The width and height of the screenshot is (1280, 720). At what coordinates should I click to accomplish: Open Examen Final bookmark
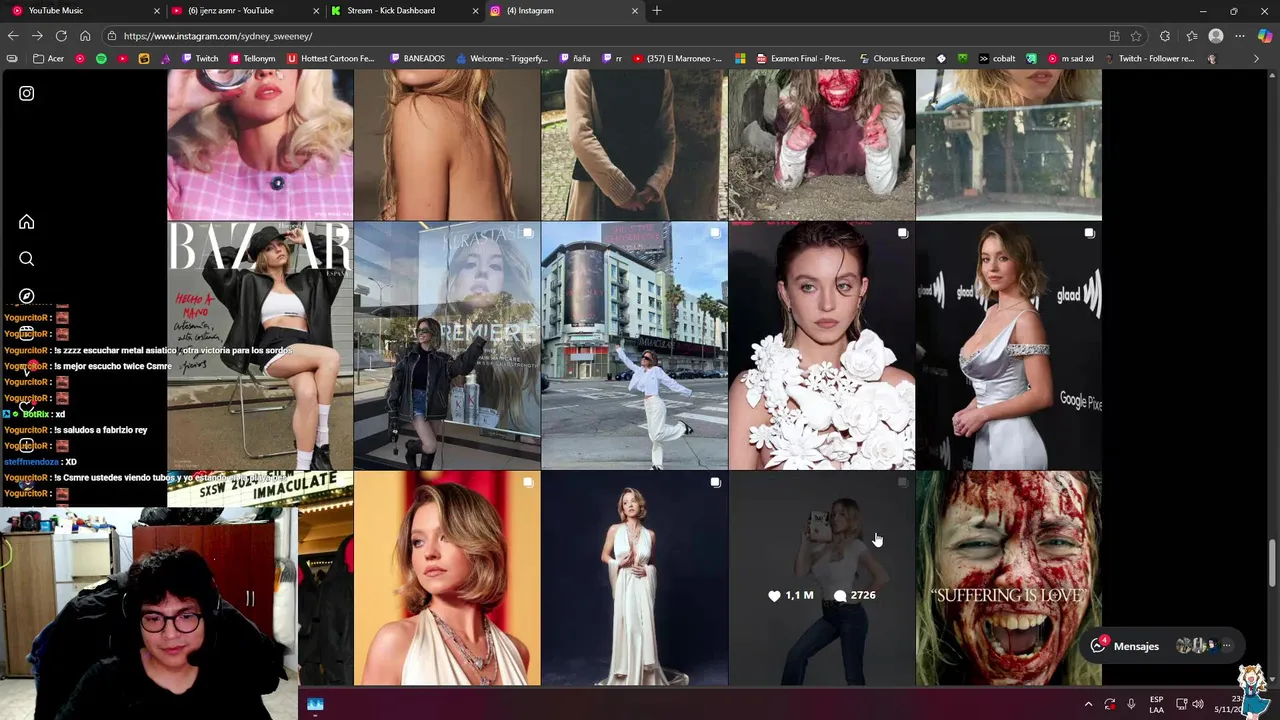[800, 59]
